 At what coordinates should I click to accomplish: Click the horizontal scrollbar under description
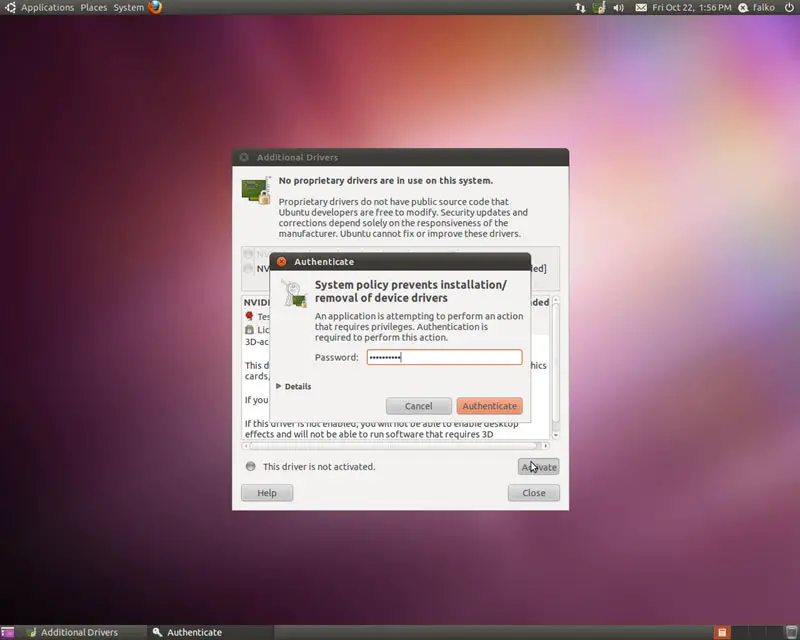tap(394, 446)
